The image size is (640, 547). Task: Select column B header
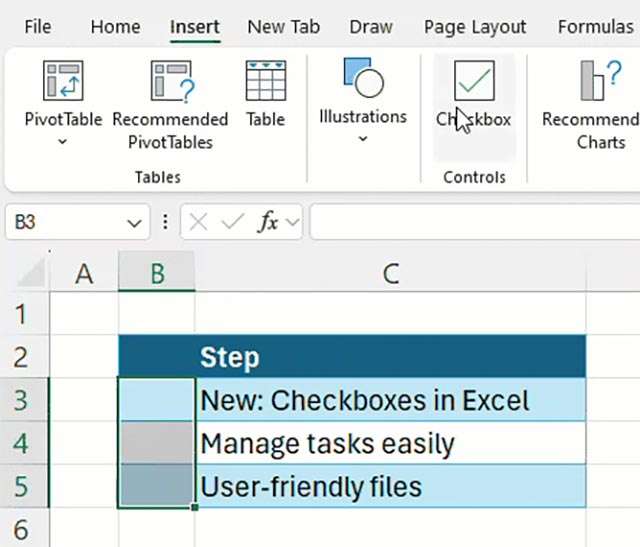pyautogui.click(x=157, y=273)
